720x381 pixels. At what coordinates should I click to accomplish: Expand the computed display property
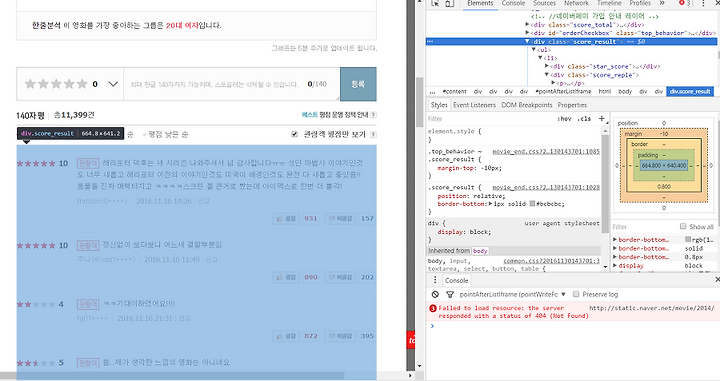(615, 265)
